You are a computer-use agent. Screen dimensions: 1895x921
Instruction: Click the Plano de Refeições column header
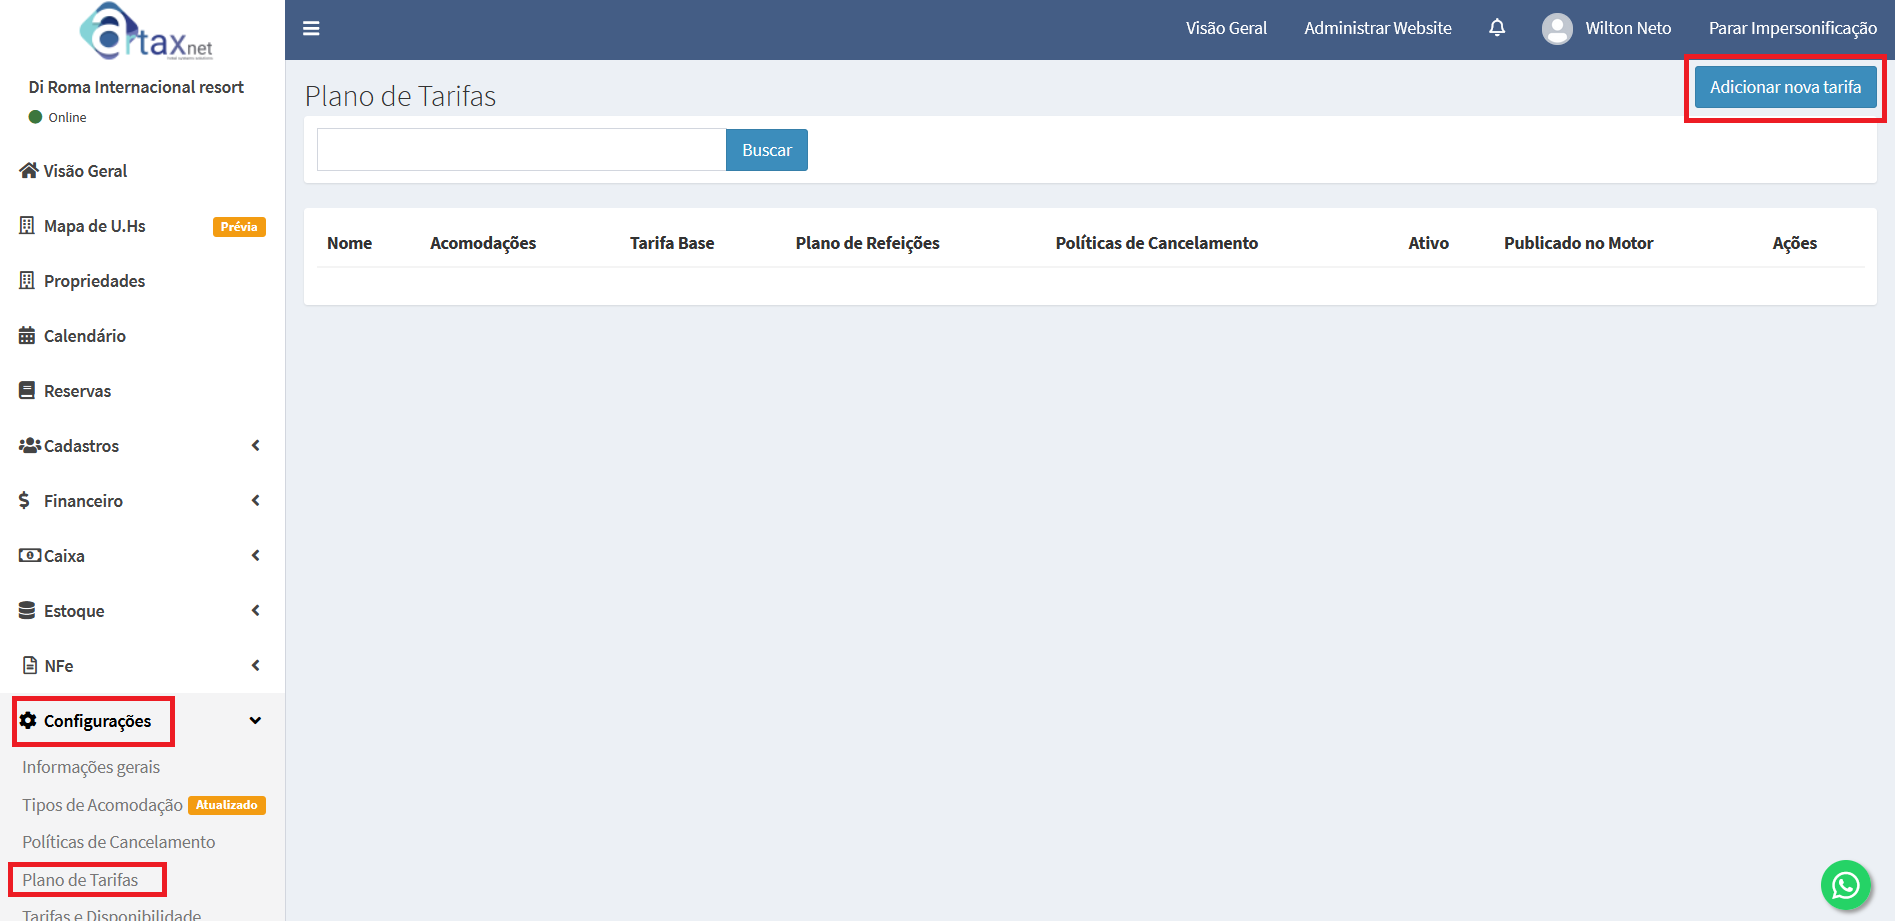(x=867, y=243)
